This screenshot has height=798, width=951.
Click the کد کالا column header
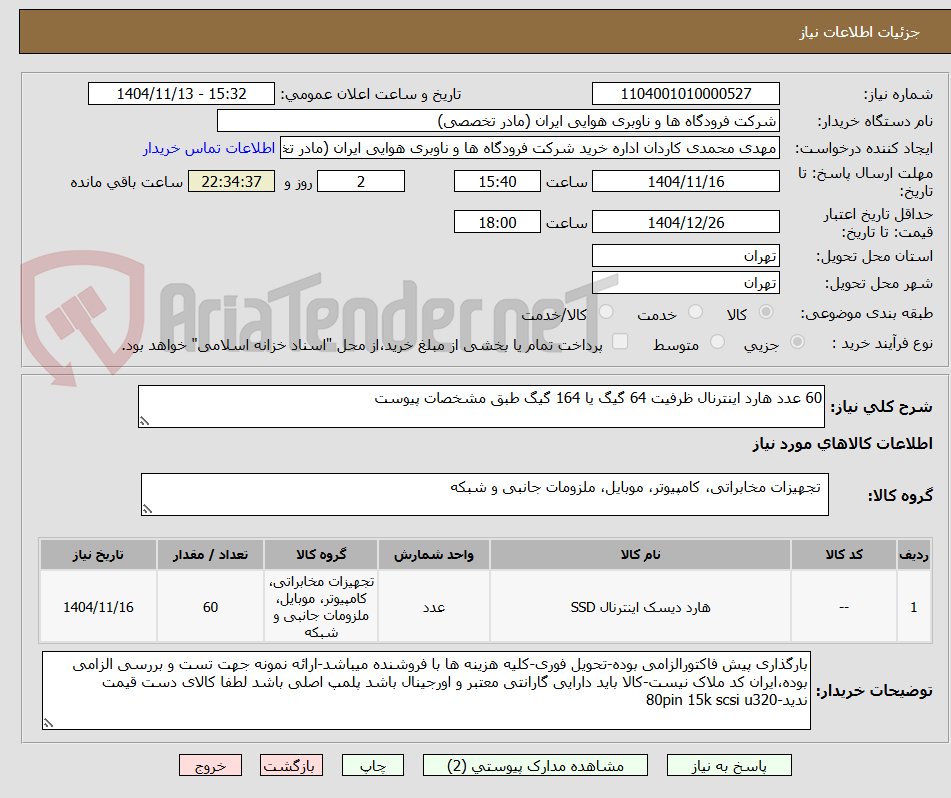[x=844, y=554]
